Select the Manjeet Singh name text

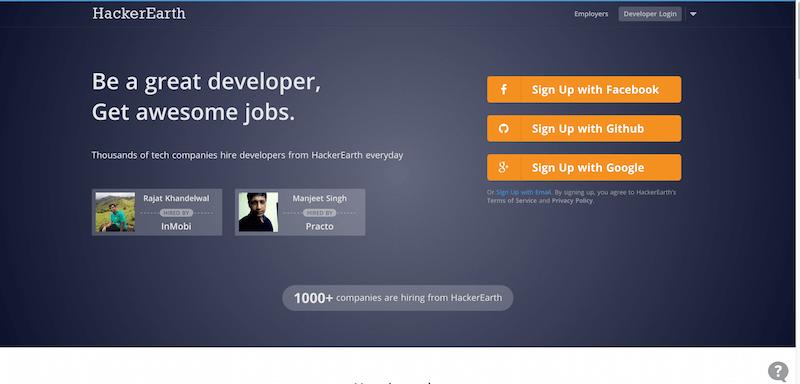(x=319, y=198)
